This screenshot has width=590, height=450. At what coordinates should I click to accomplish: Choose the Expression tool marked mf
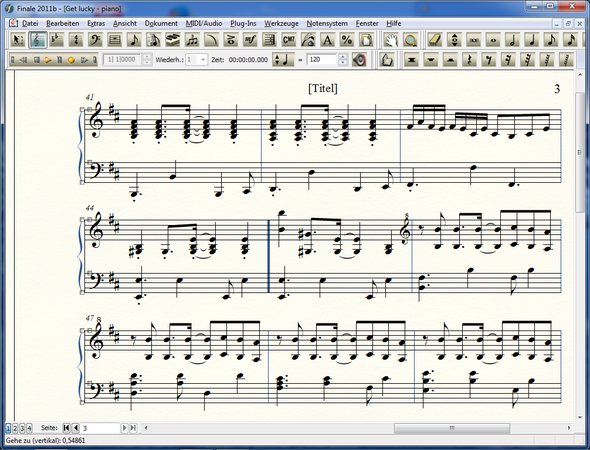coord(250,40)
